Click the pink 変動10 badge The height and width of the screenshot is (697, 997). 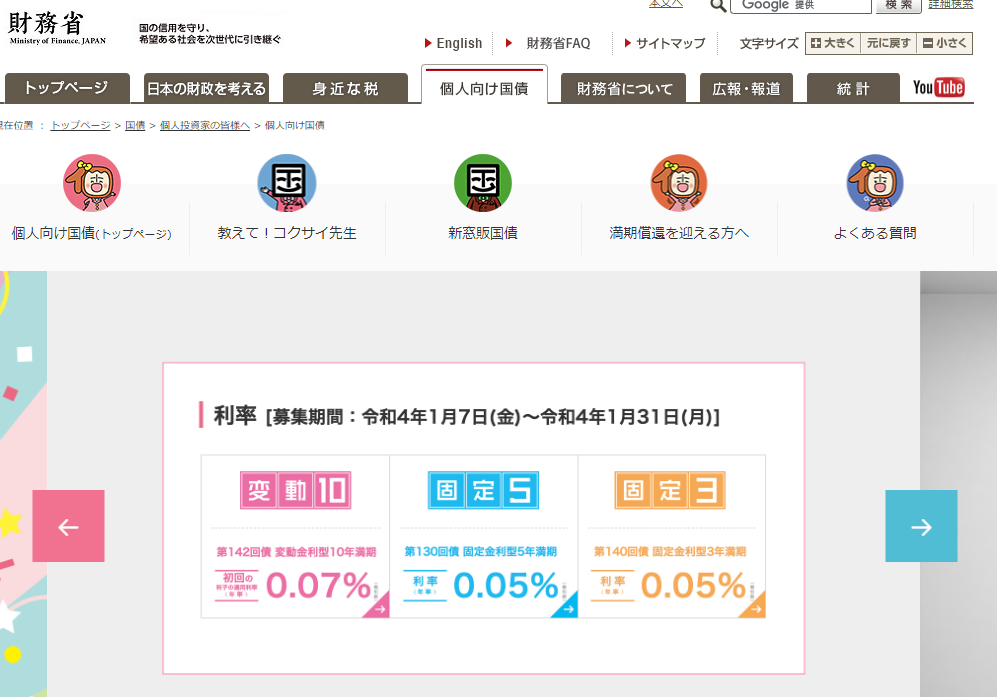coord(296,490)
